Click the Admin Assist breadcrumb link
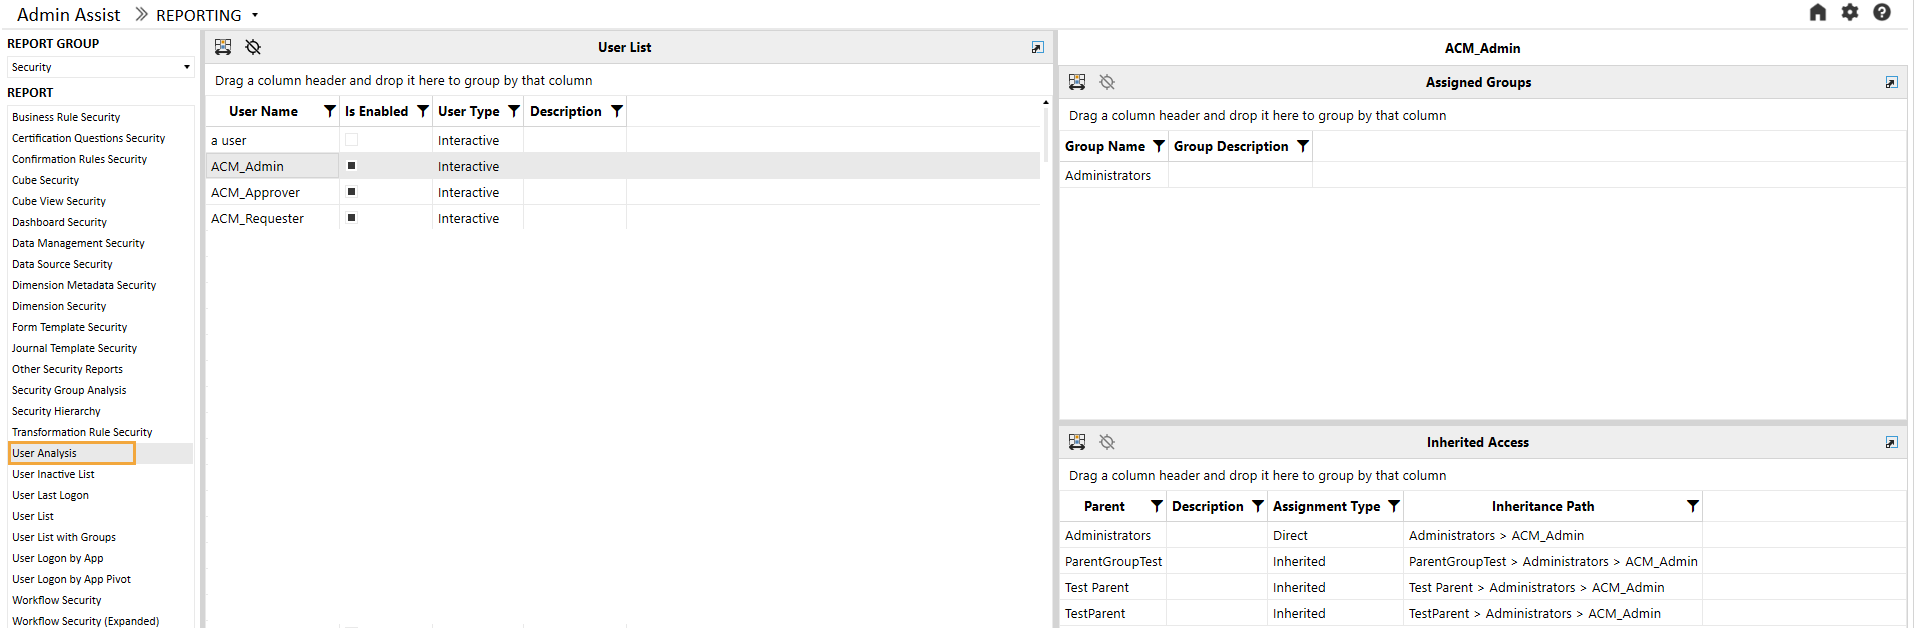 point(68,15)
